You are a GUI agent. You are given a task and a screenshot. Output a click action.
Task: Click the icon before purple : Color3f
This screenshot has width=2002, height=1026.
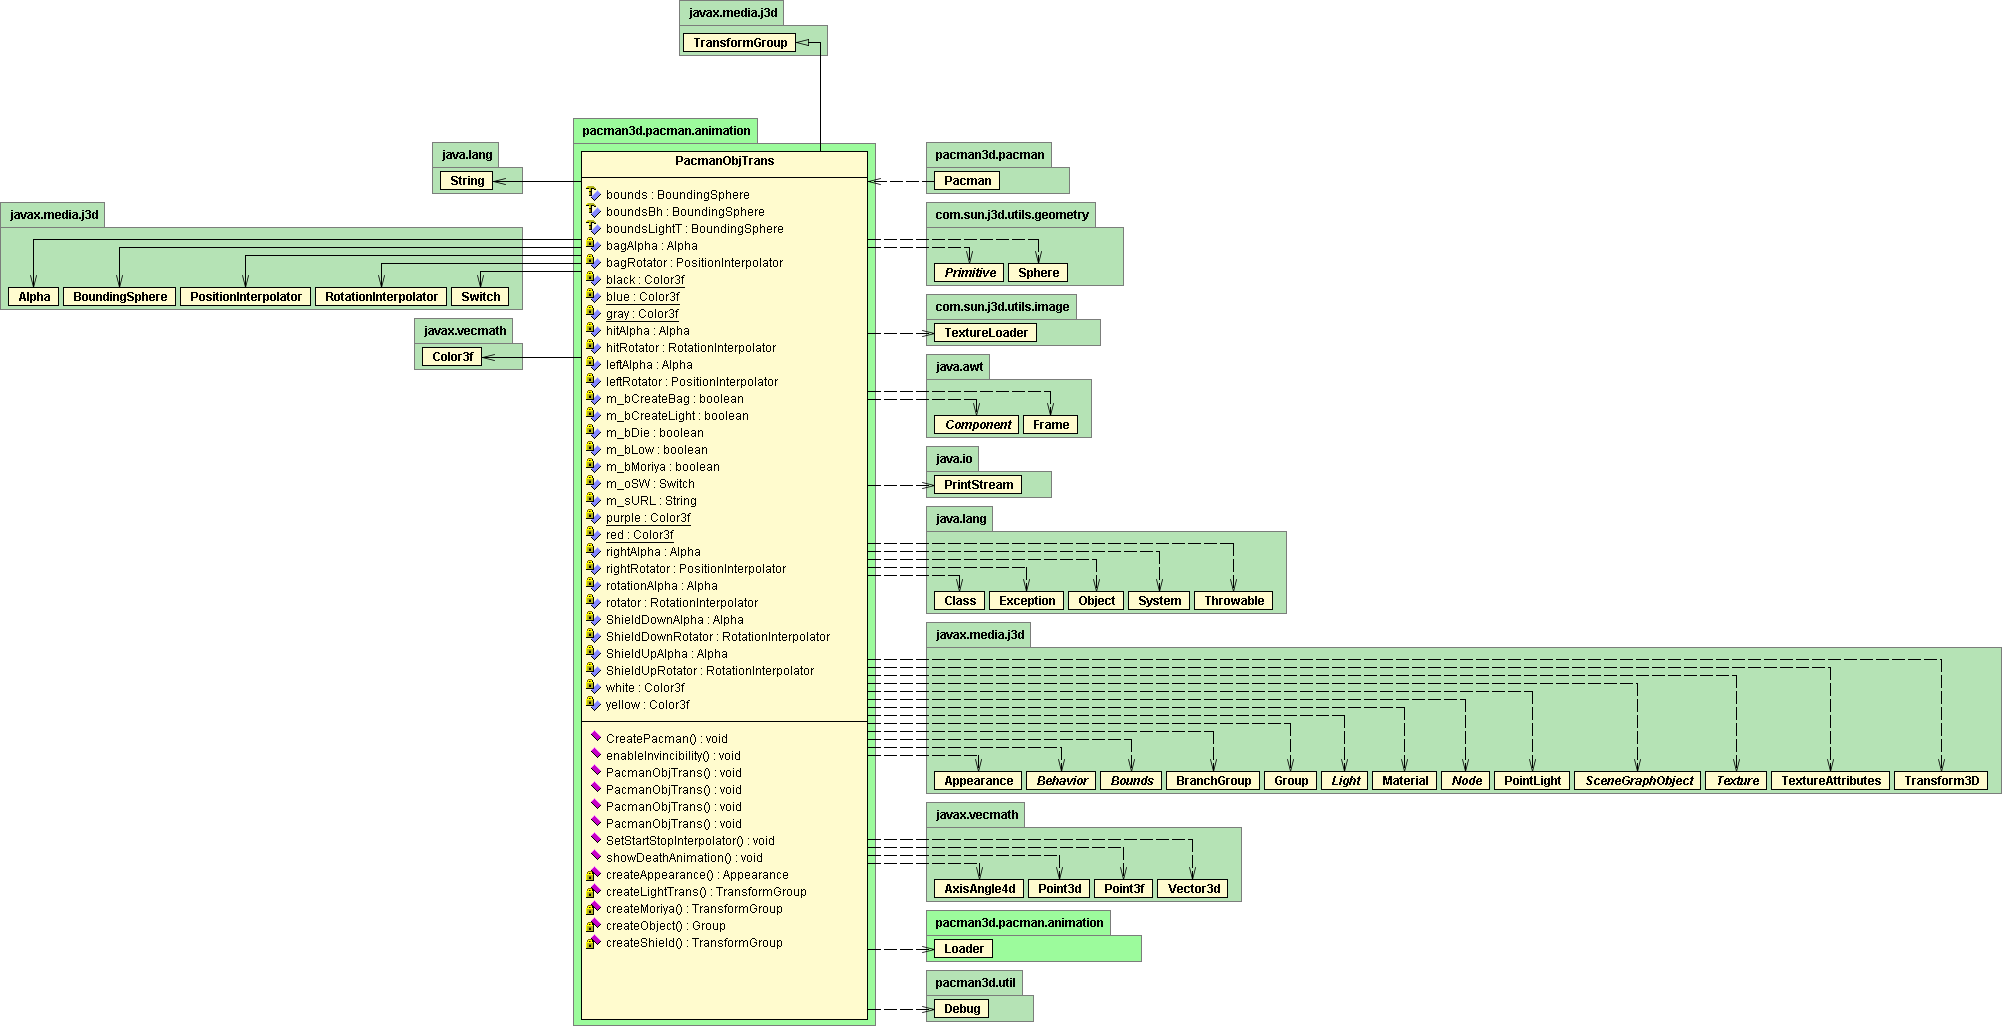click(x=593, y=517)
